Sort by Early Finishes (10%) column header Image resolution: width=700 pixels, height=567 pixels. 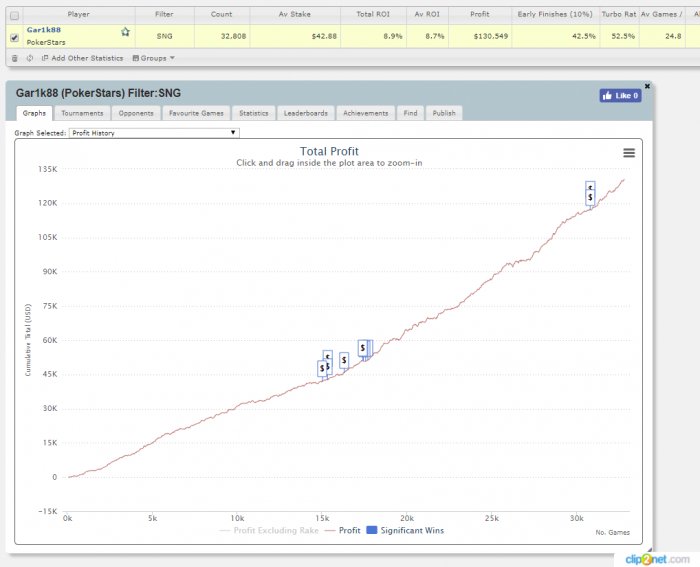point(555,14)
